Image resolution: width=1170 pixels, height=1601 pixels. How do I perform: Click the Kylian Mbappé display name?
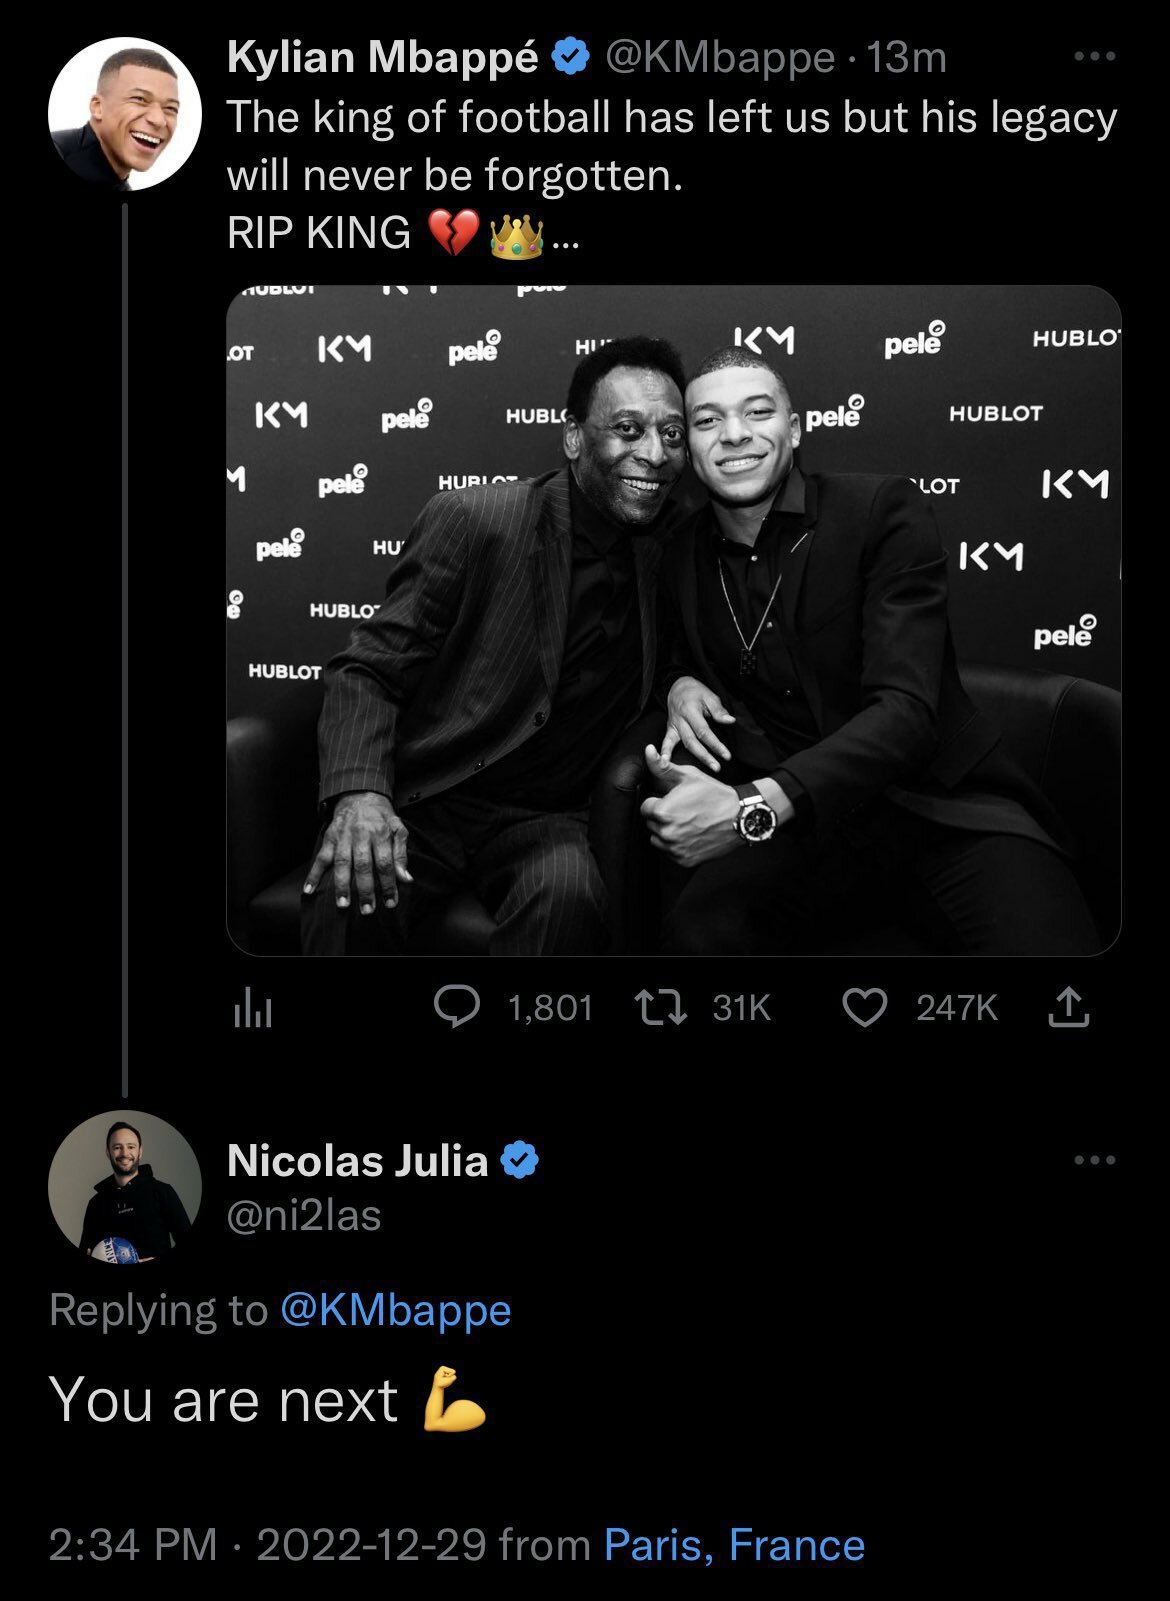click(383, 58)
